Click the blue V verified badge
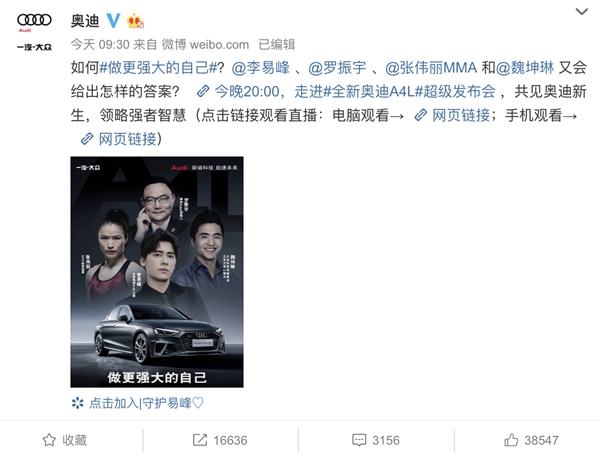Image resolution: width=600 pixels, height=455 pixels. [113, 20]
